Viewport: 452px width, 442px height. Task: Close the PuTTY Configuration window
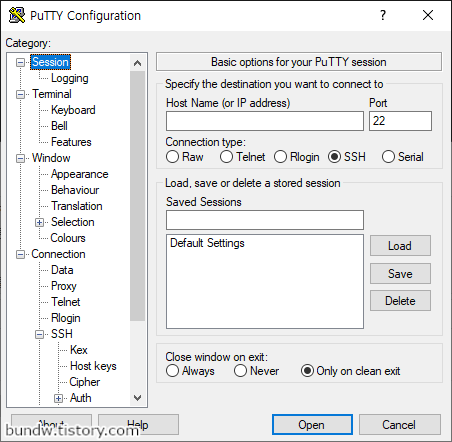(x=428, y=15)
